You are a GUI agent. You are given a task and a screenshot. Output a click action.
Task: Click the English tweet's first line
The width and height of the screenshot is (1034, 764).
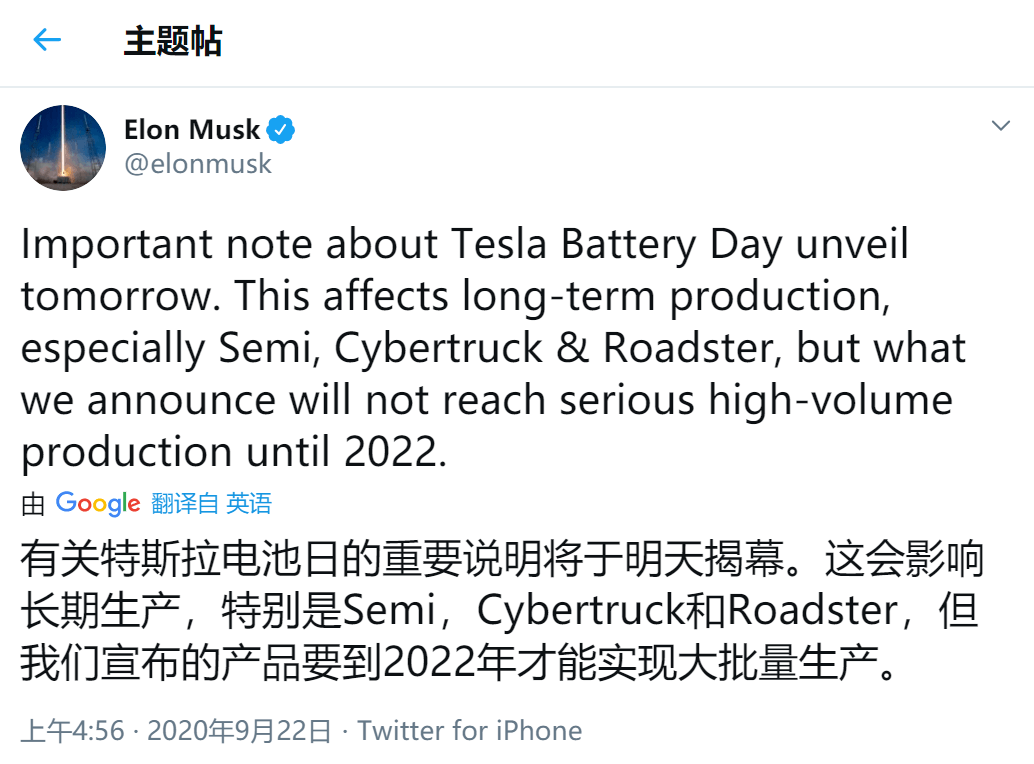pyautogui.click(x=465, y=245)
